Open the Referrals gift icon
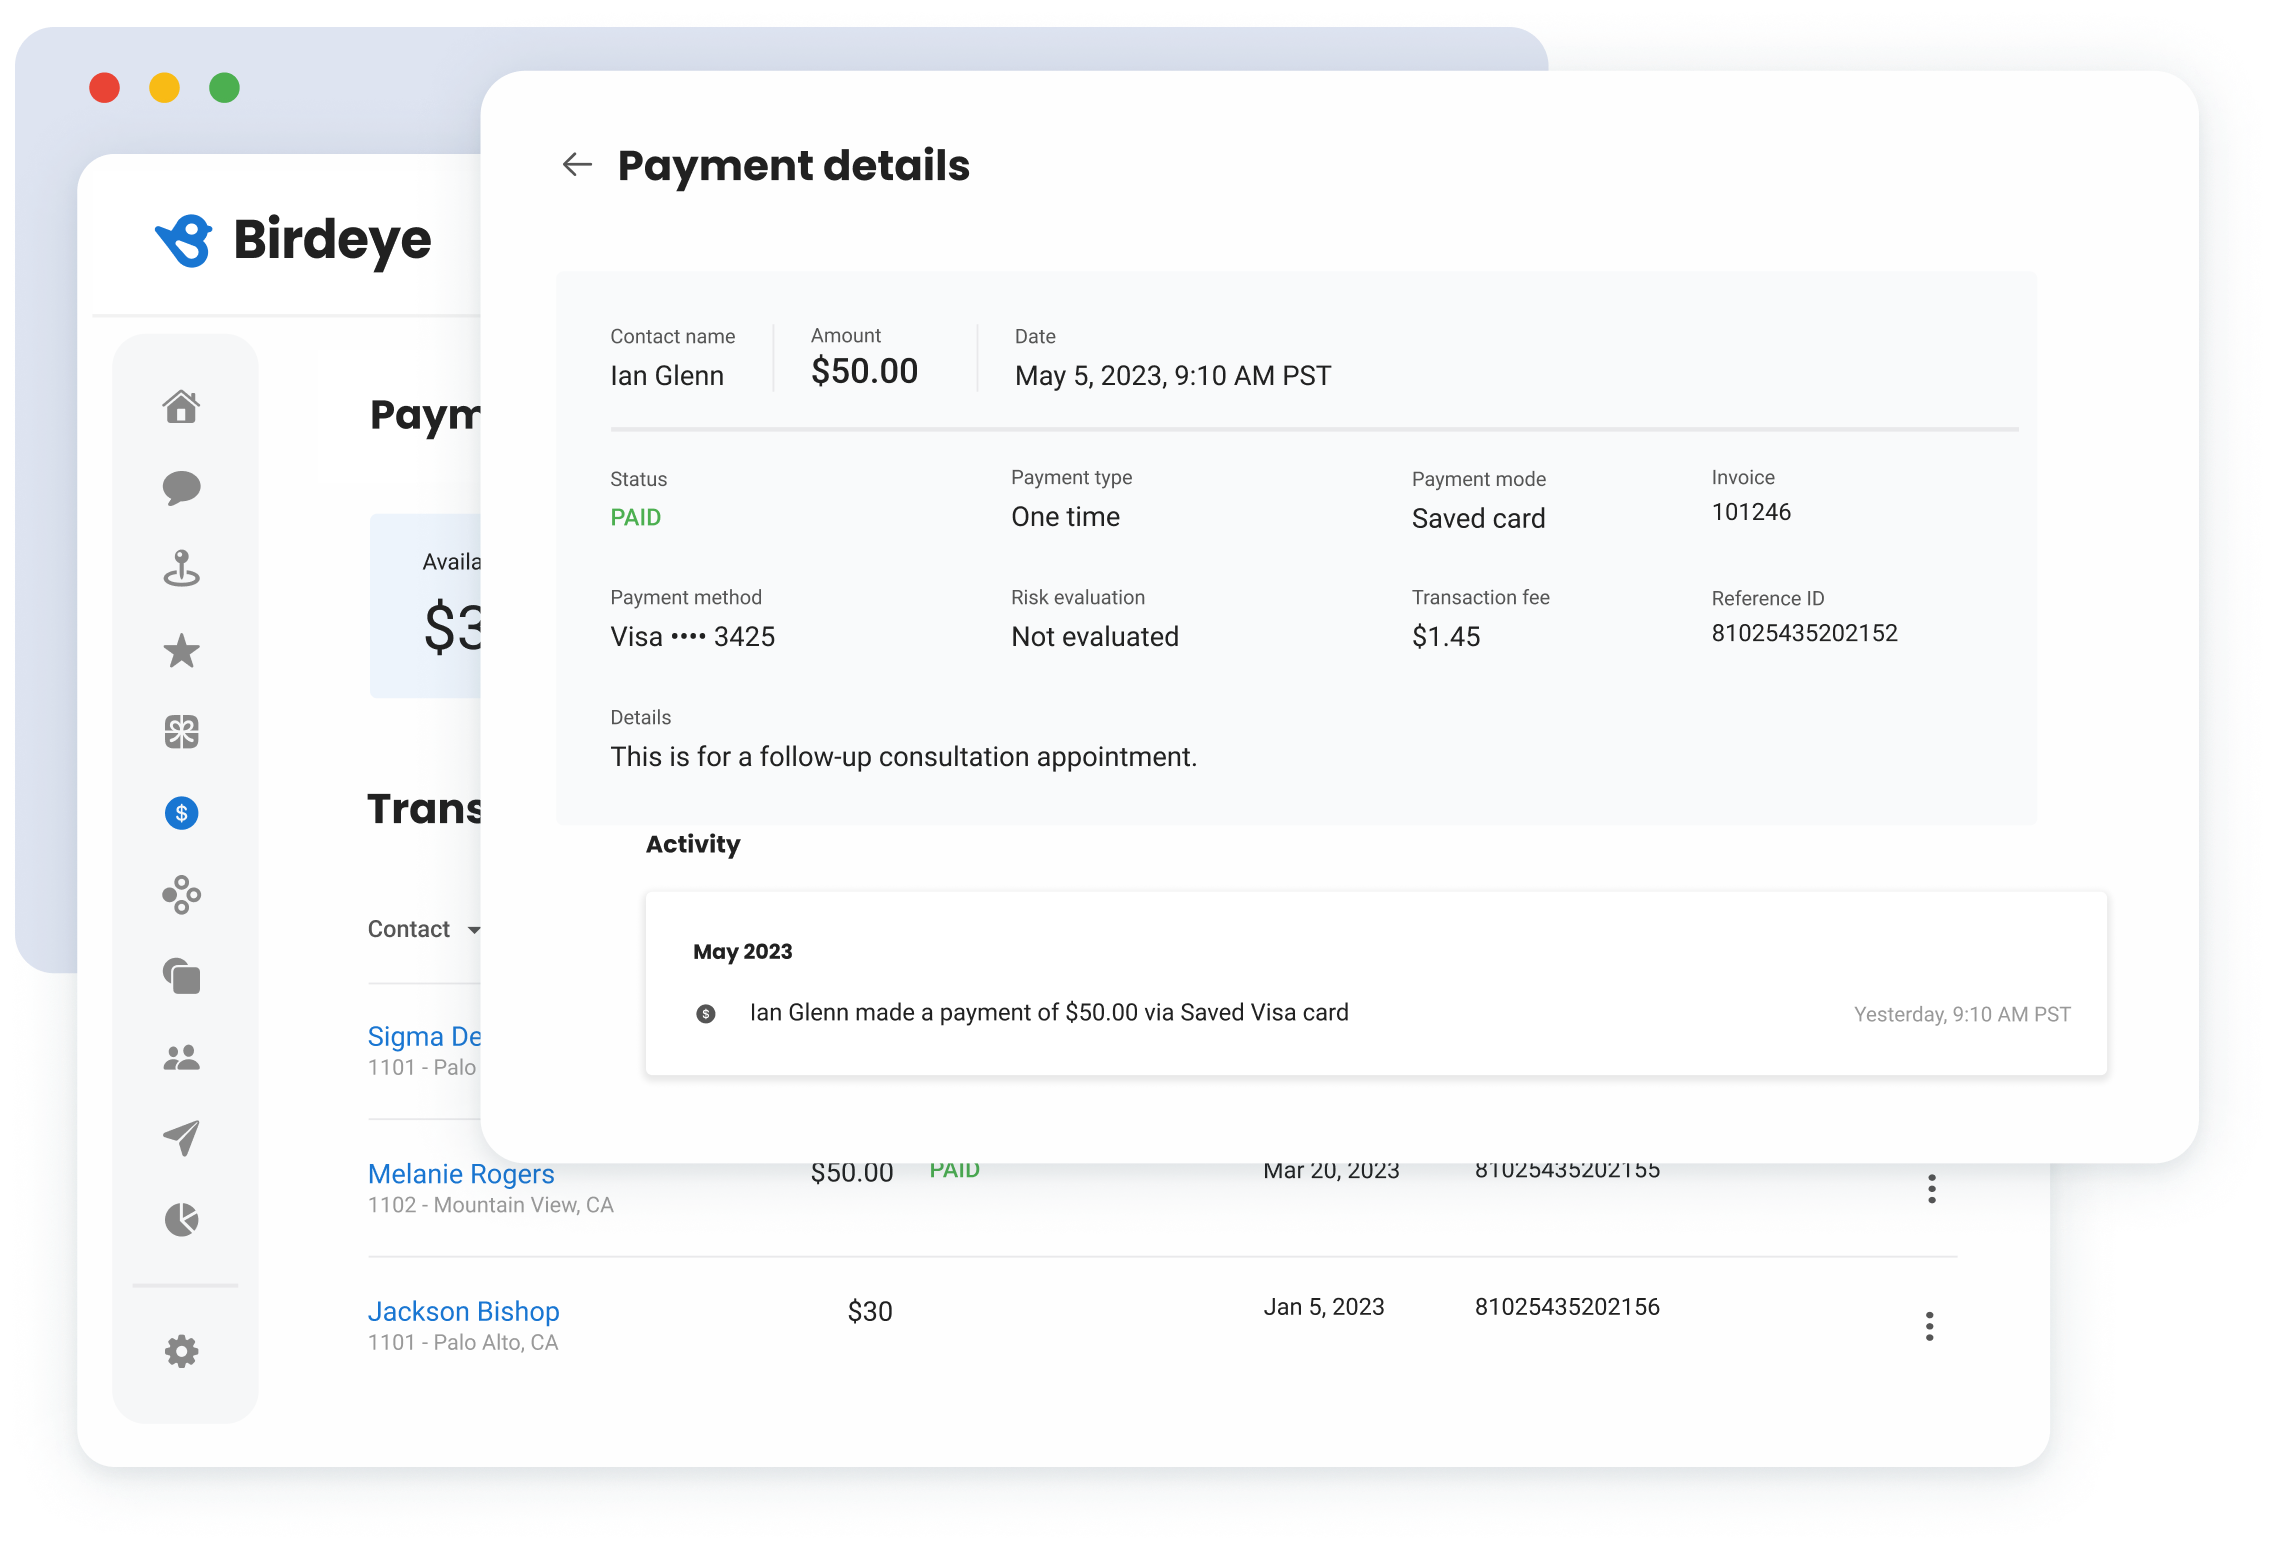The width and height of the screenshot is (2274, 1548). pos(181,732)
